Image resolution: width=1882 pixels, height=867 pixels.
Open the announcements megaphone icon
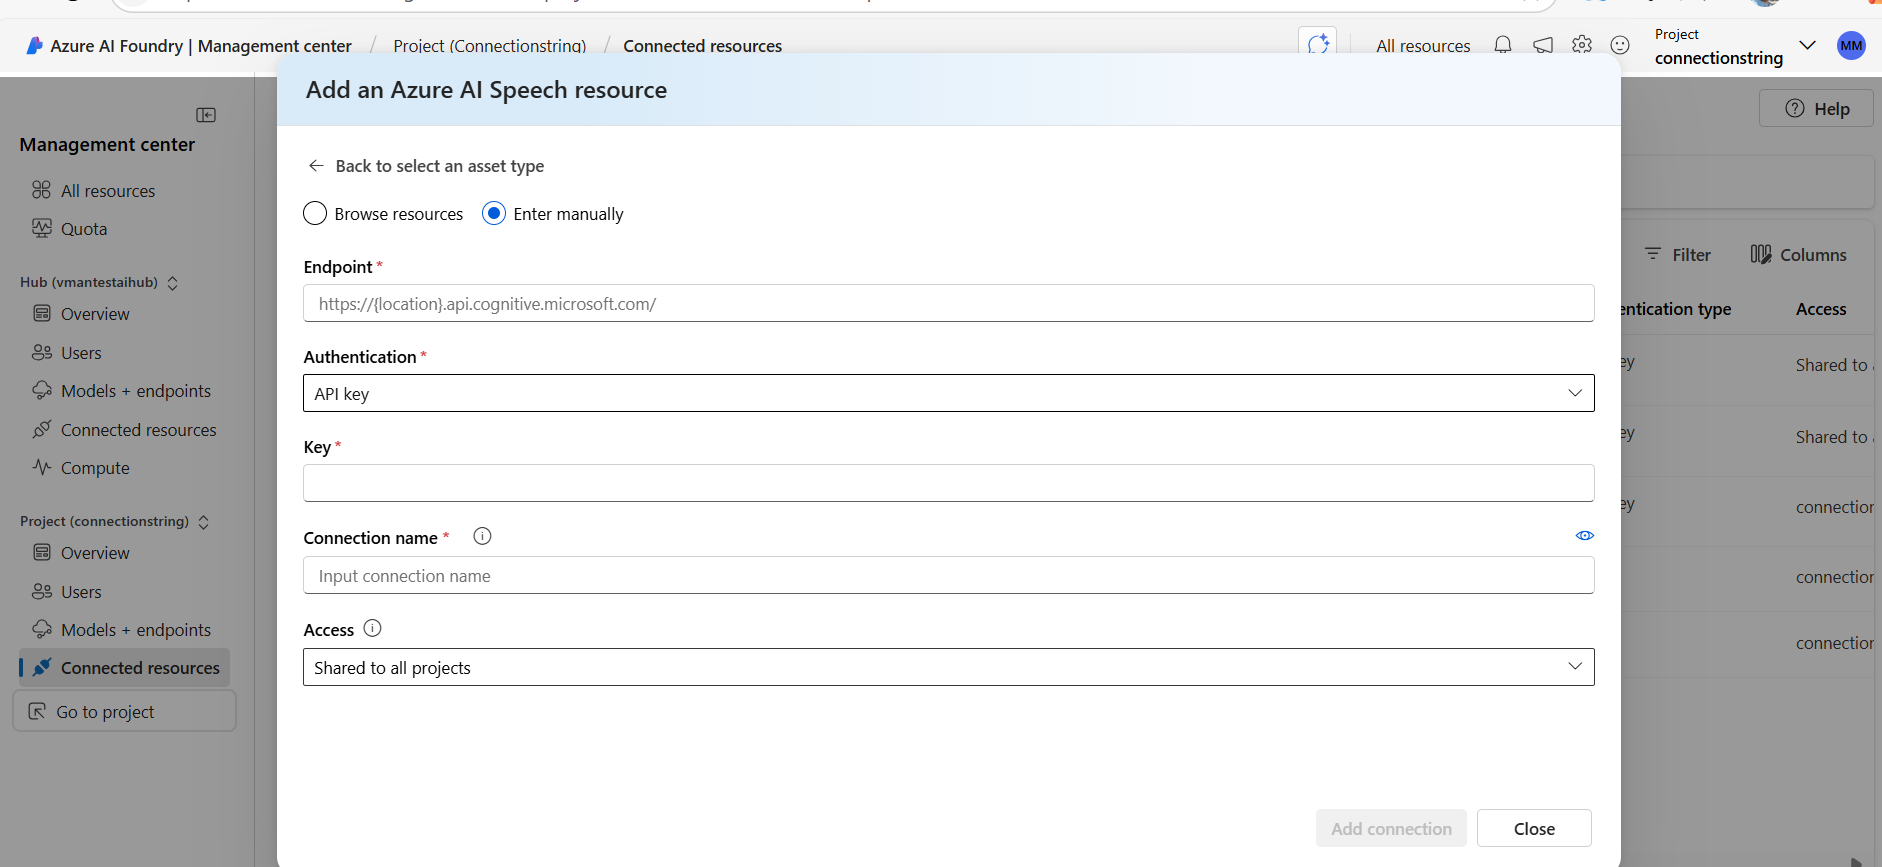[x=1543, y=45]
